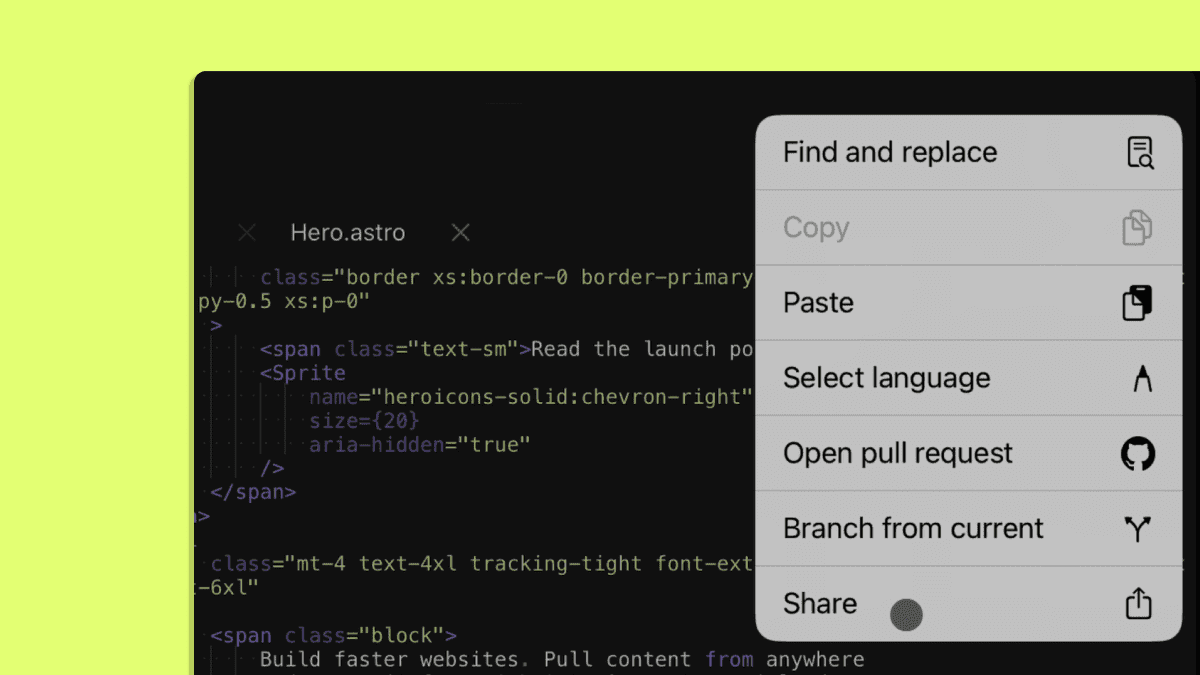Image resolution: width=1200 pixels, height=675 pixels.
Task: Click the X icon left of Hero.astro
Action: click(x=246, y=232)
